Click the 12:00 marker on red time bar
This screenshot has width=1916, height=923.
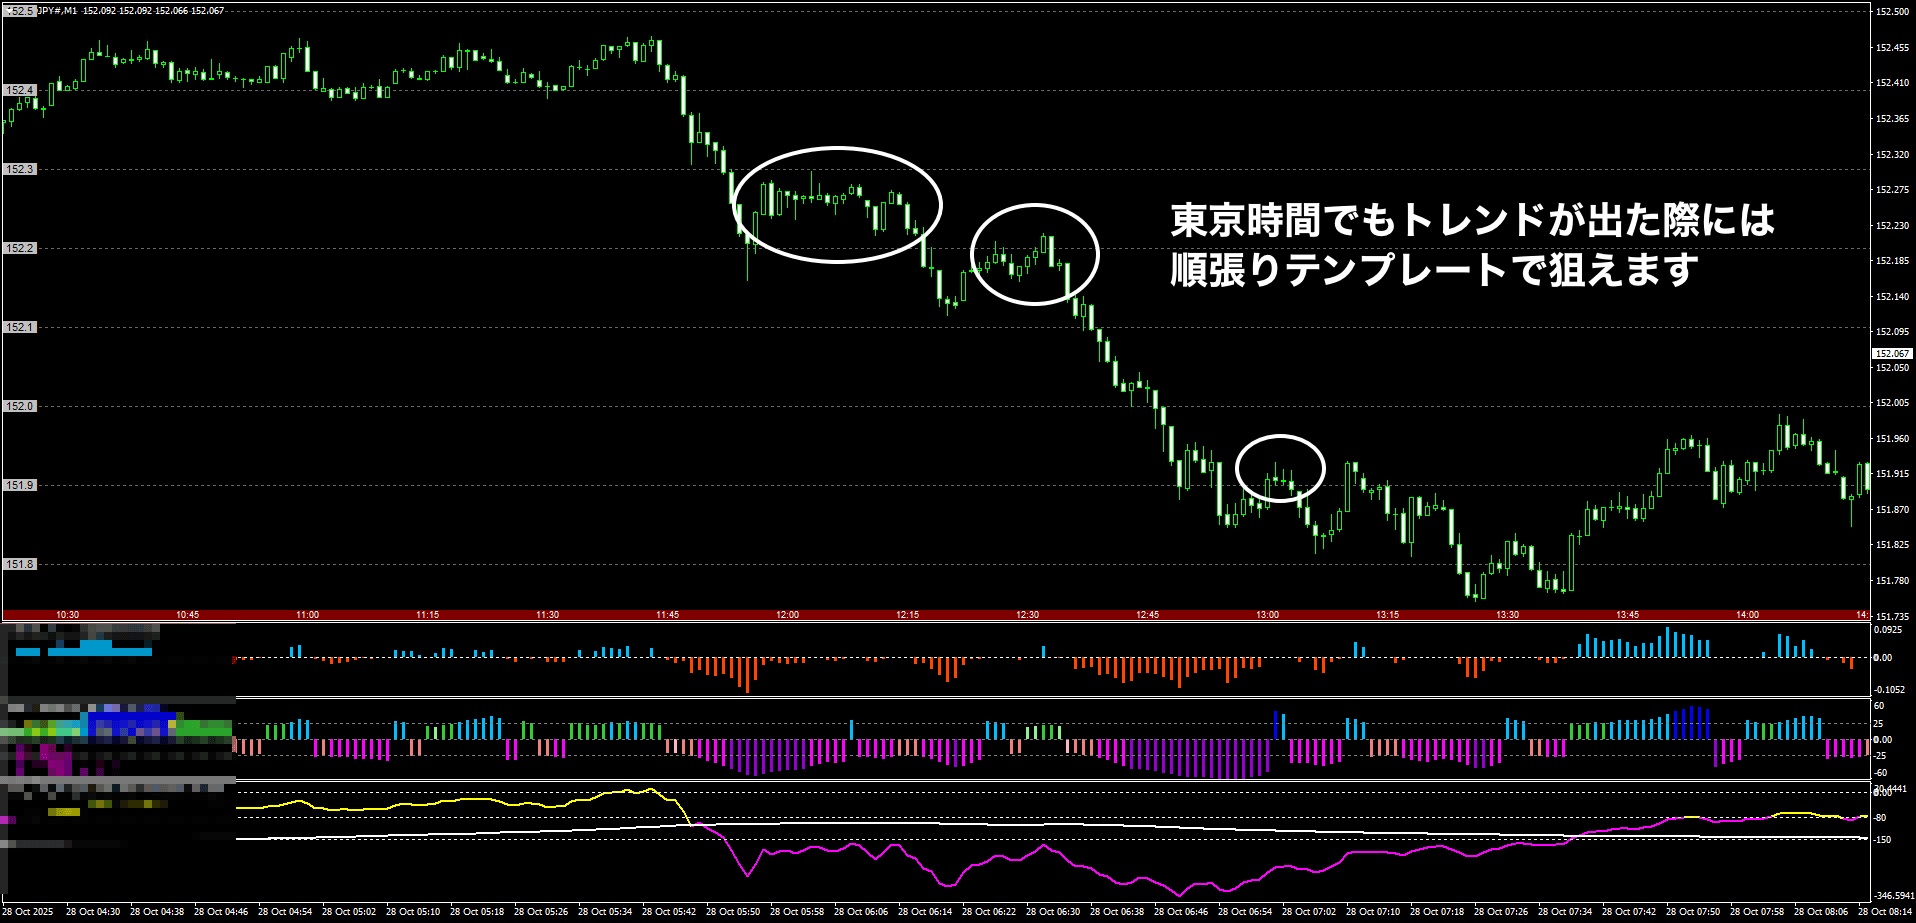[787, 615]
